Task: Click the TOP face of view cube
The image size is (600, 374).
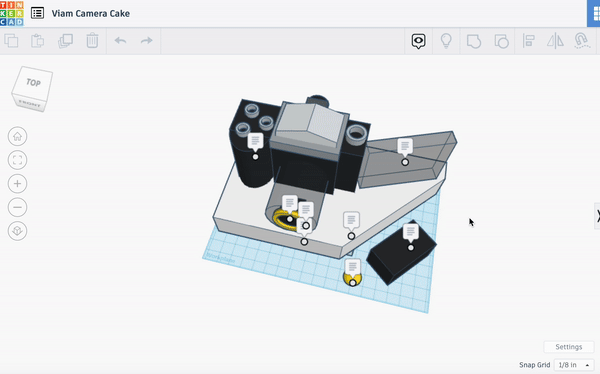Action: pos(34,82)
